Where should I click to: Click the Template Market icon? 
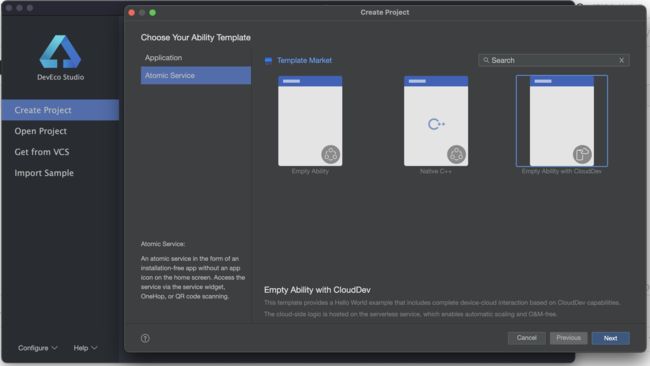[268, 61]
